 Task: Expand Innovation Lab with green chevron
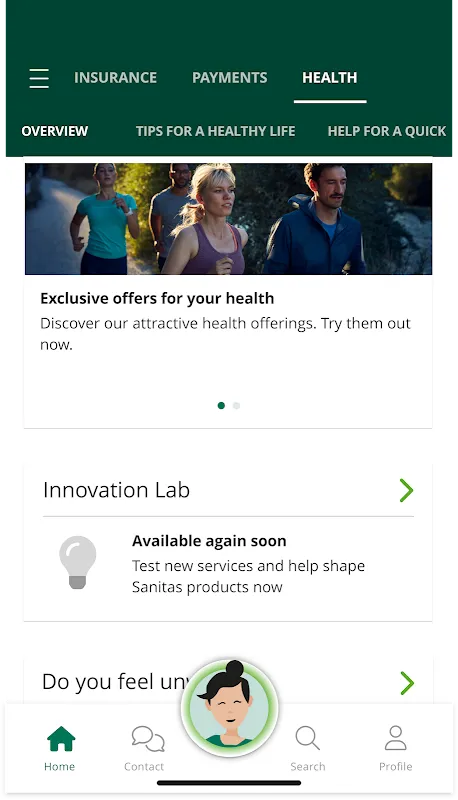point(406,490)
